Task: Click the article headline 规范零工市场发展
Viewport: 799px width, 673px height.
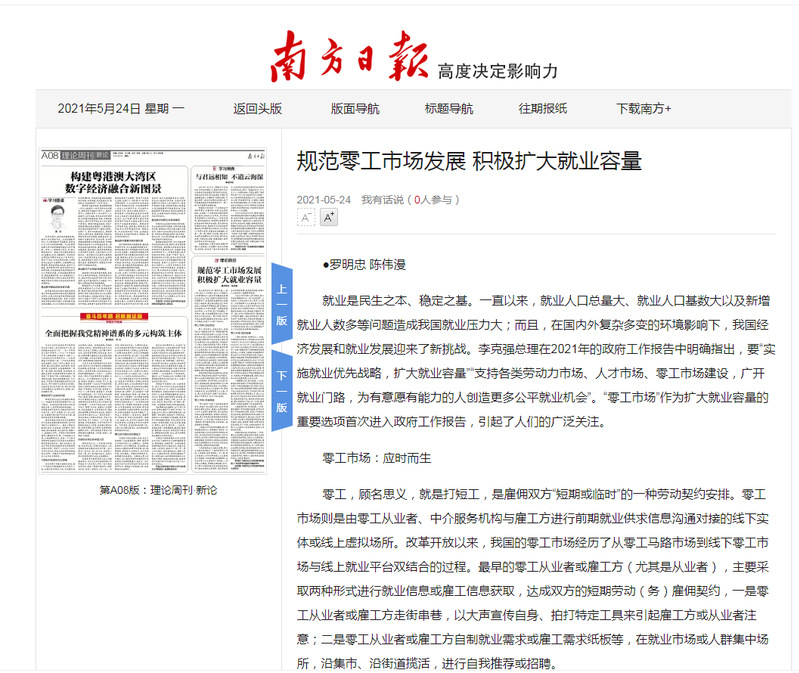Action: click(469, 161)
